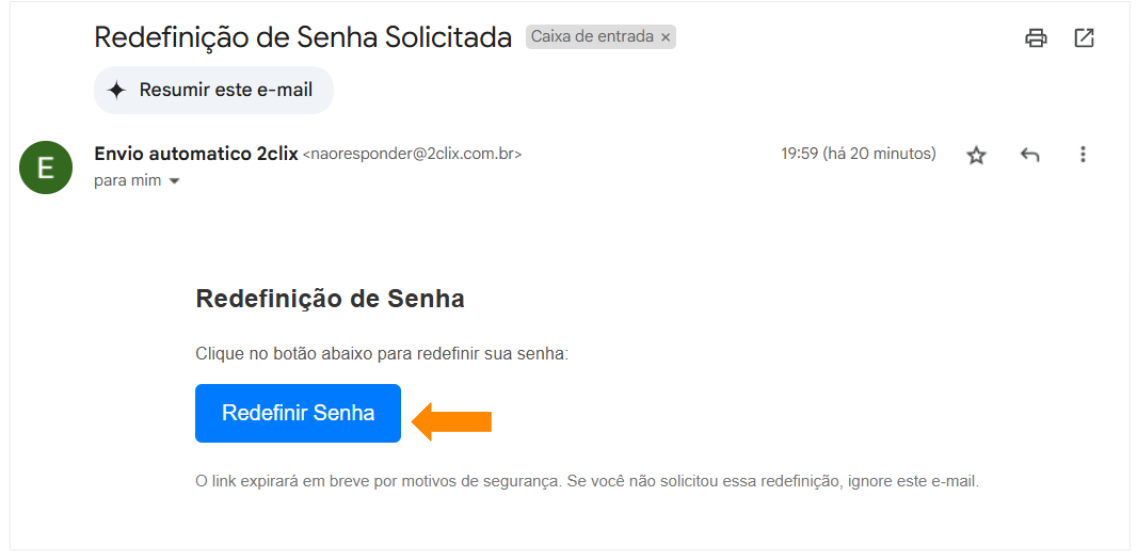The height and width of the screenshot is (552, 1142).
Task: Click the bold Redefinição de Senha heading
Action: point(330,298)
